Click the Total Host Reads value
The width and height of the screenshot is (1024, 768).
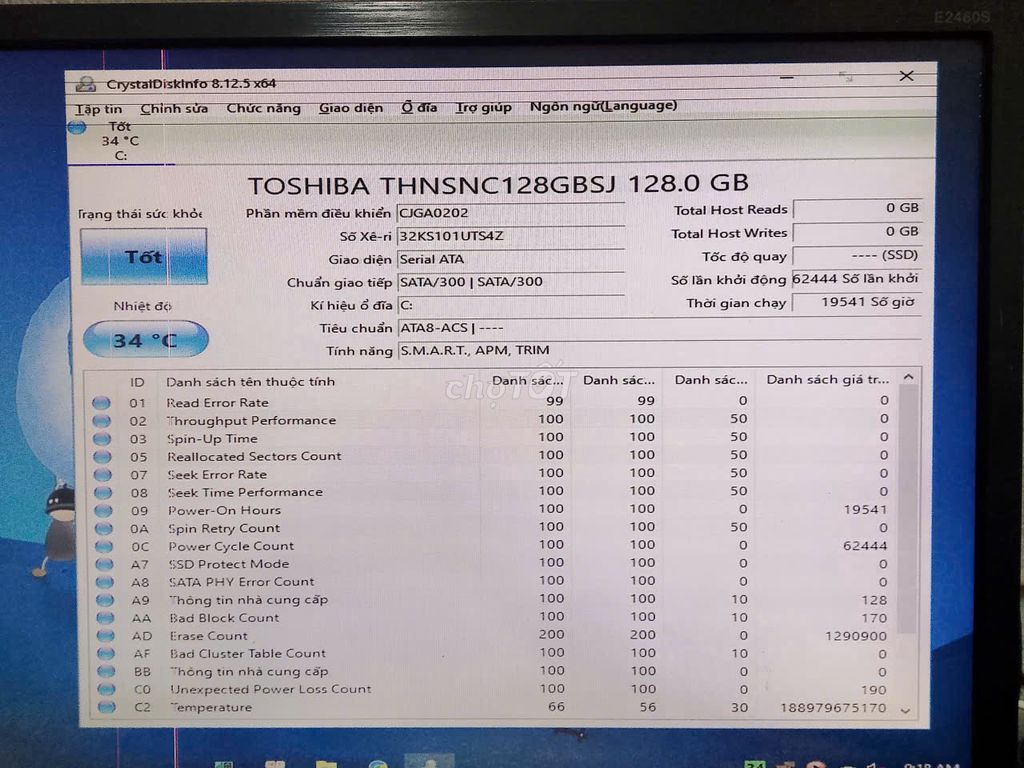857,208
